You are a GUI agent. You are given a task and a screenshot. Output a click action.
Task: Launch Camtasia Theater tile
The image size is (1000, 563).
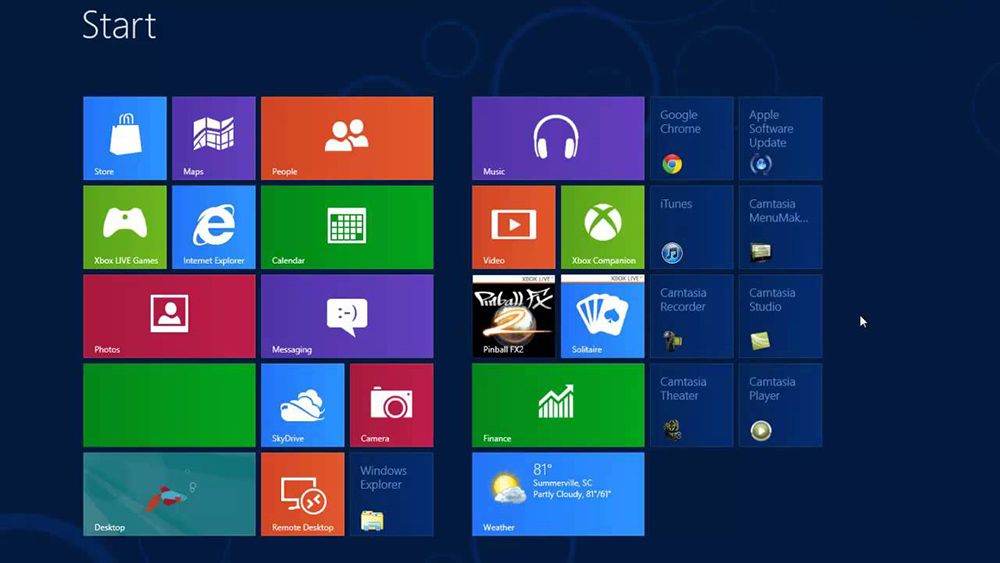[692, 406]
